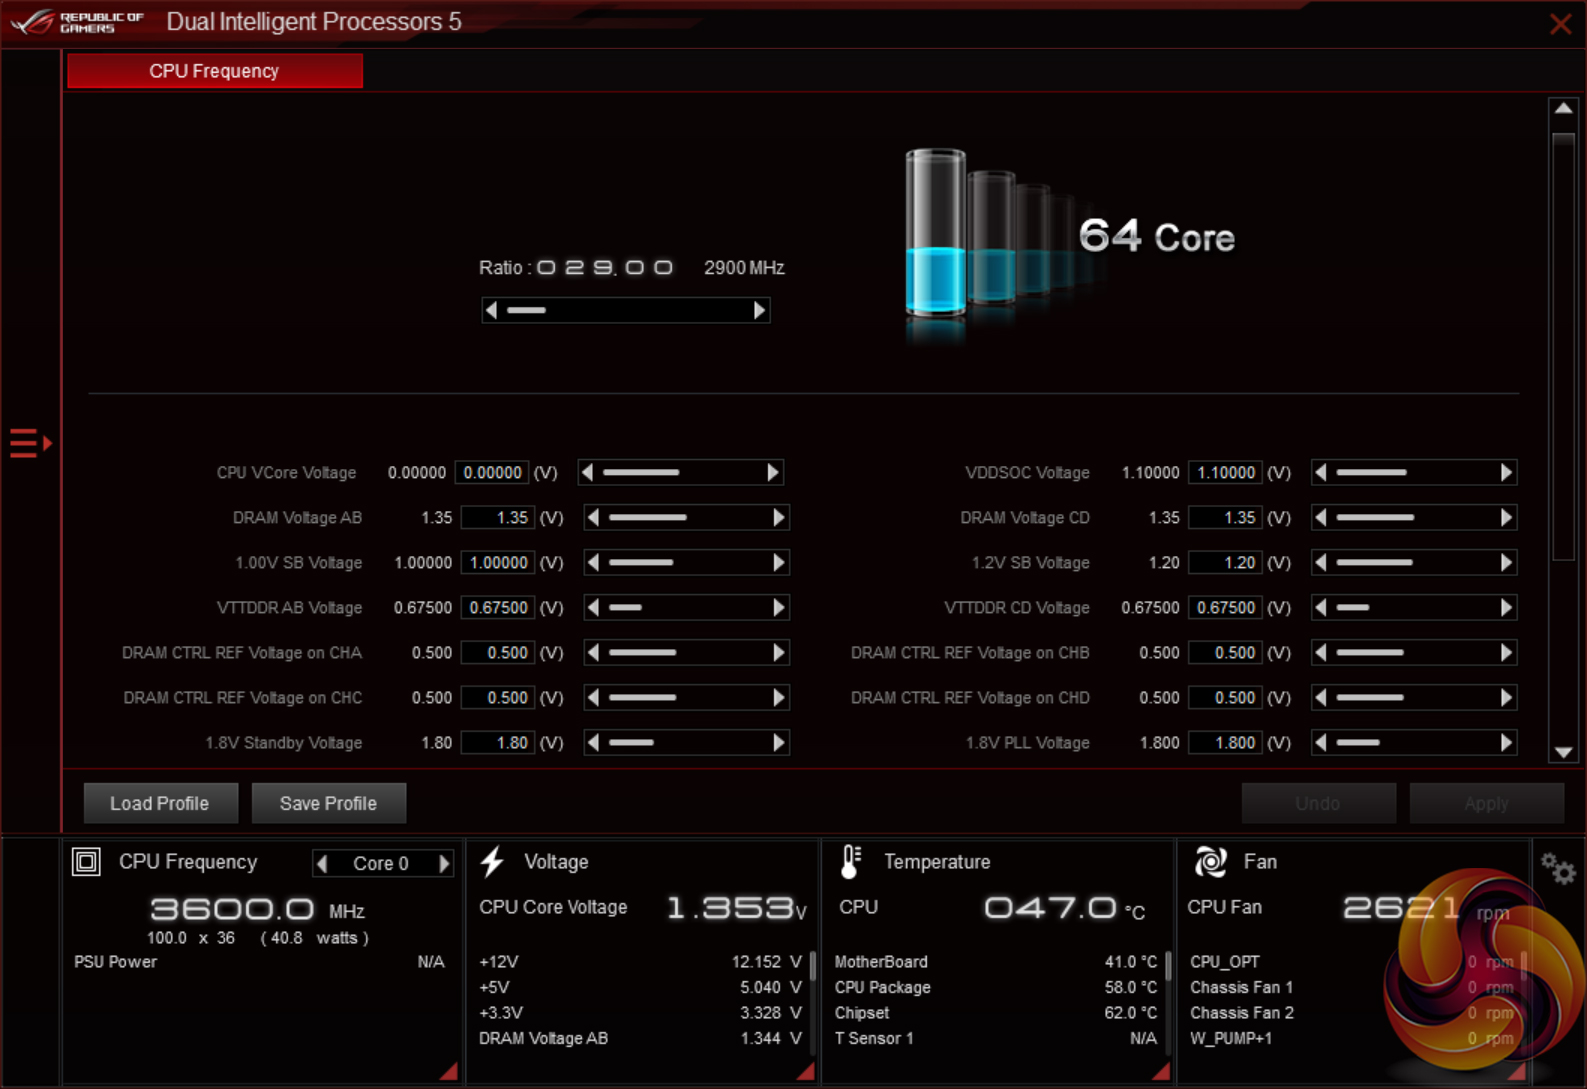Select previous core in Core 0 selector

pos(322,863)
